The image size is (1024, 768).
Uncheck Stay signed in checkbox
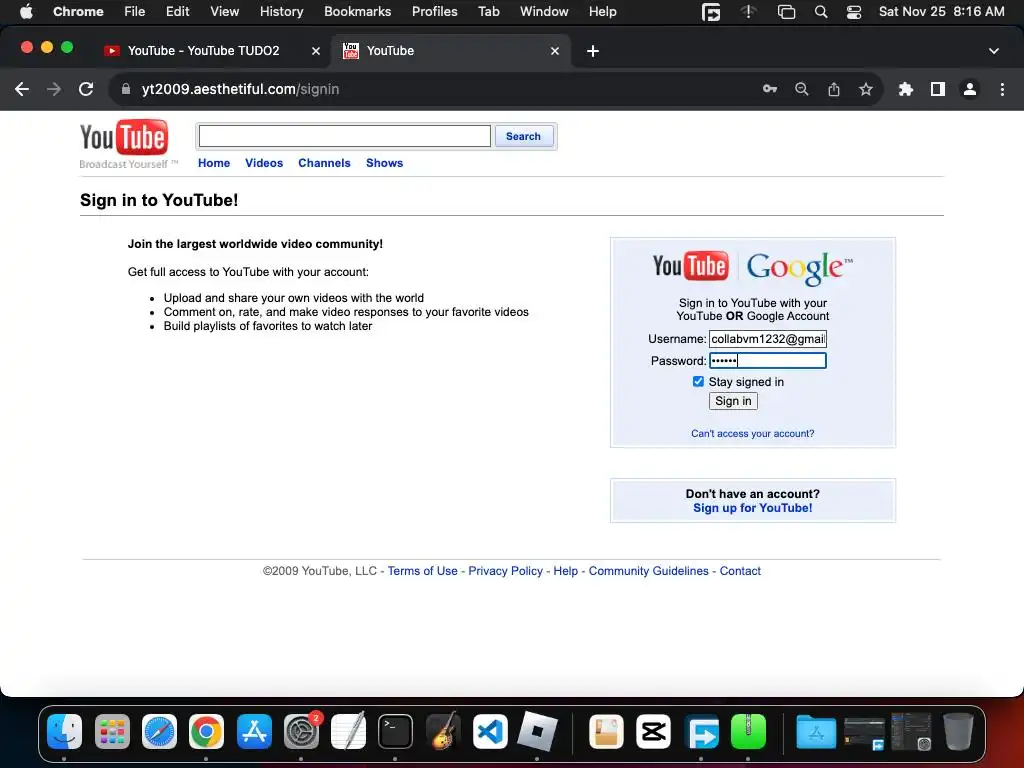pos(698,381)
